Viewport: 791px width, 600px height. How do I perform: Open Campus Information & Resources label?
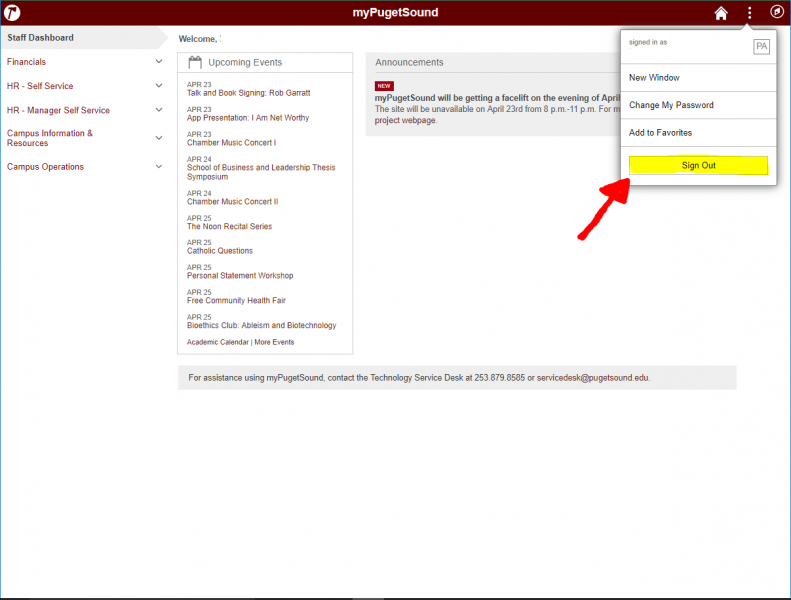click(49, 138)
